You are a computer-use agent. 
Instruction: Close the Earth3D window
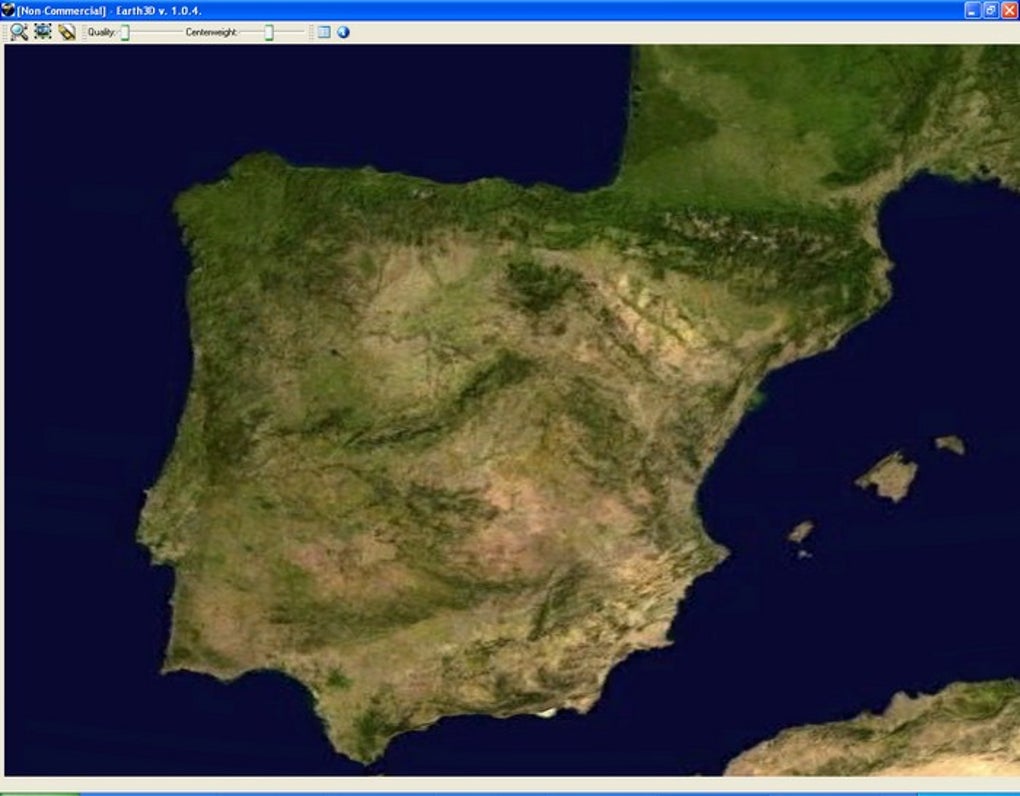(1010, 10)
